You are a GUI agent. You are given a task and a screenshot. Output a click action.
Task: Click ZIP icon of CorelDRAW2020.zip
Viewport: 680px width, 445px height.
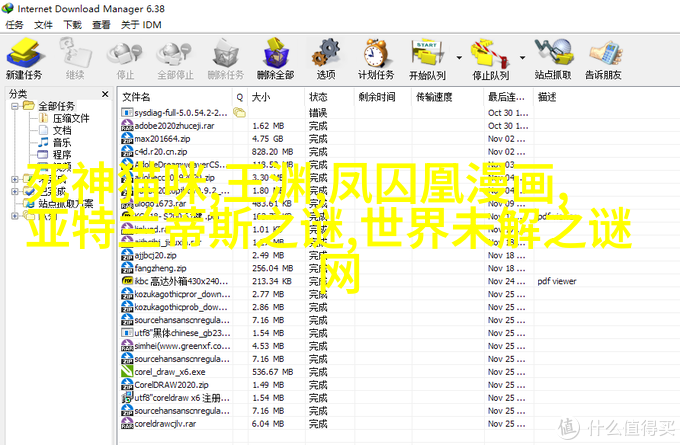point(127,385)
